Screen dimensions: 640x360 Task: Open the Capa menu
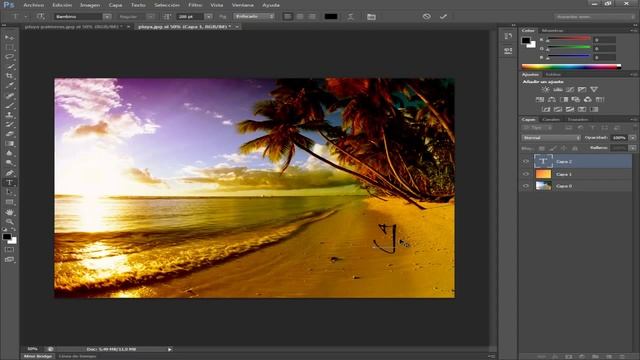tap(115, 5)
